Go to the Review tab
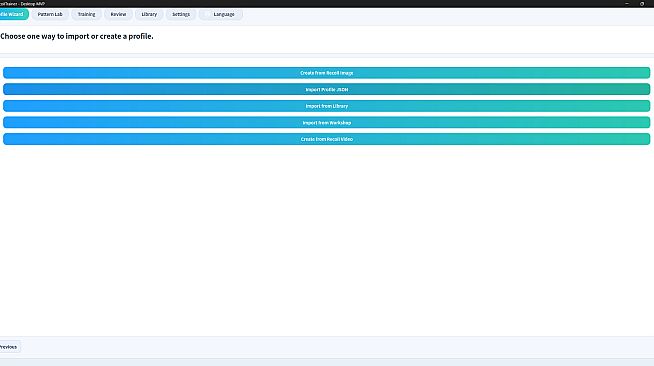This screenshot has width=654, height=366. (118, 14)
